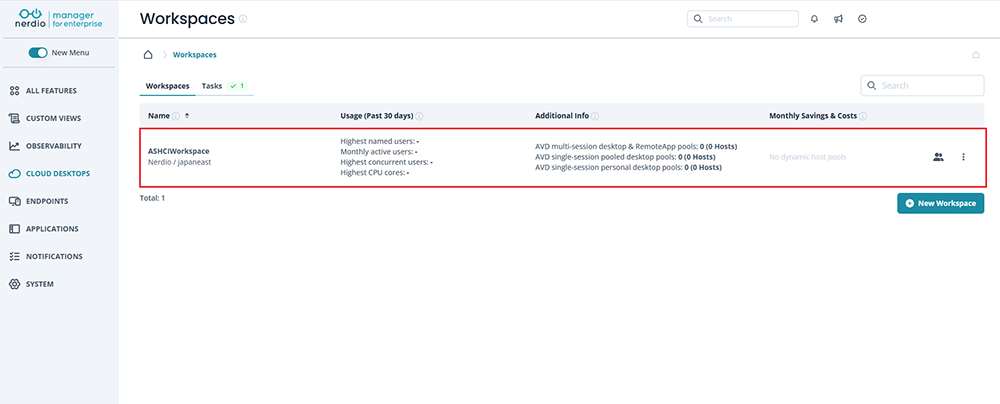This screenshot has width=1000, height=404.
Task: Click AVD single-session pooled desktop pools line
Action: point(625,157)
